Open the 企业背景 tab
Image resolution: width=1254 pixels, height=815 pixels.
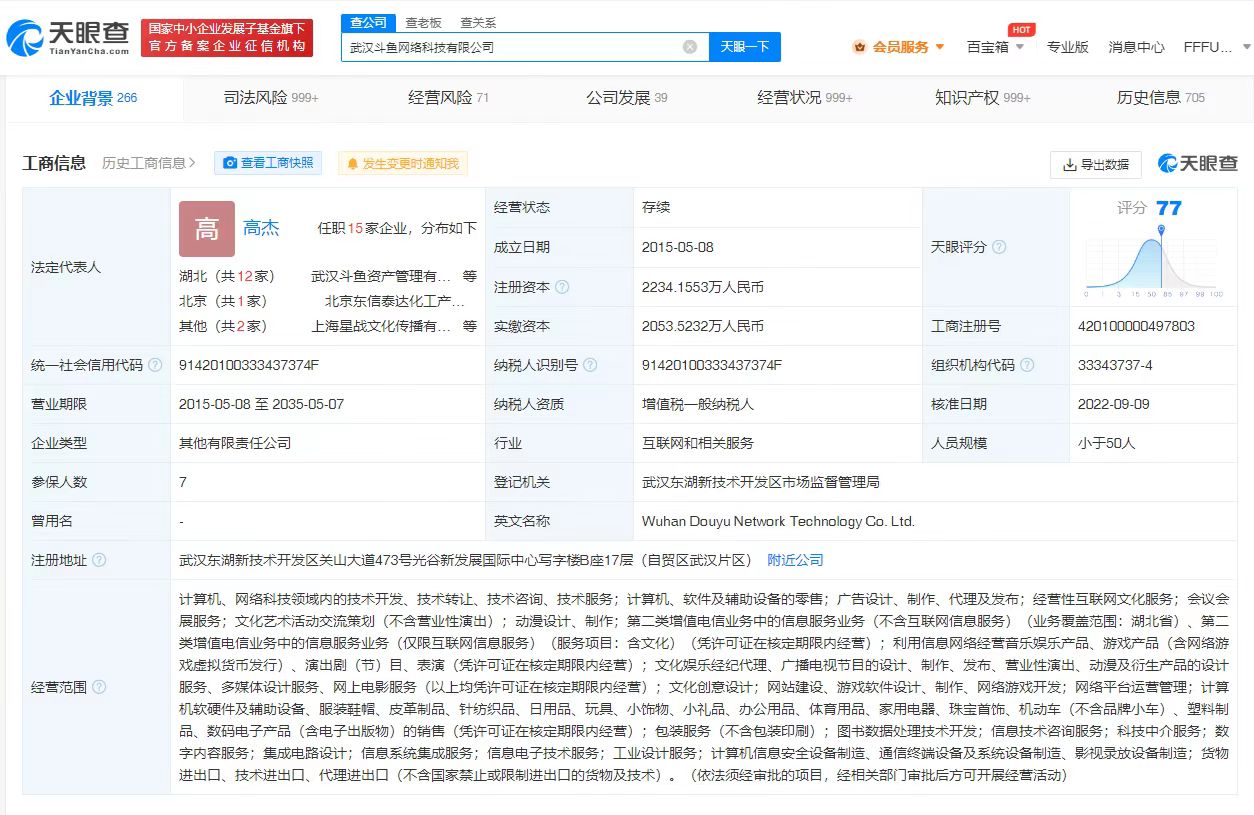93,98
